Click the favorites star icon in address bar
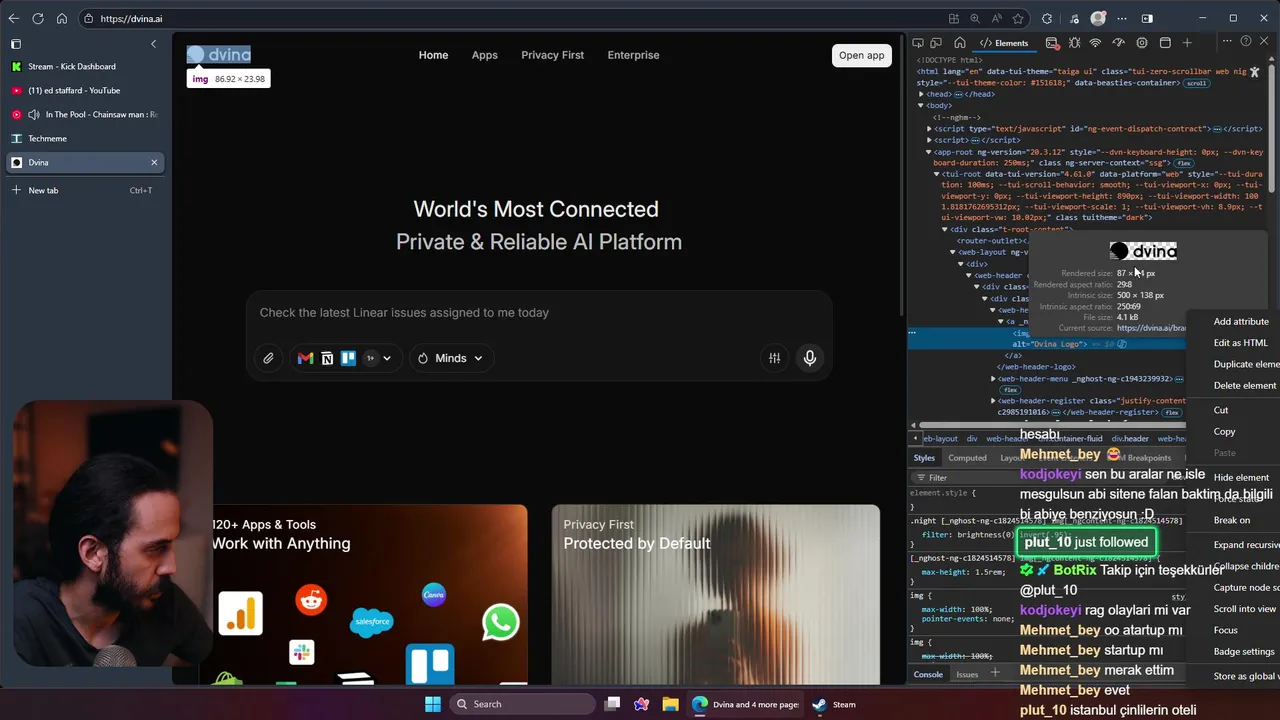The width and height of the screenshot is (1280, 720). pyautogui.click(x=1018, y=18)
